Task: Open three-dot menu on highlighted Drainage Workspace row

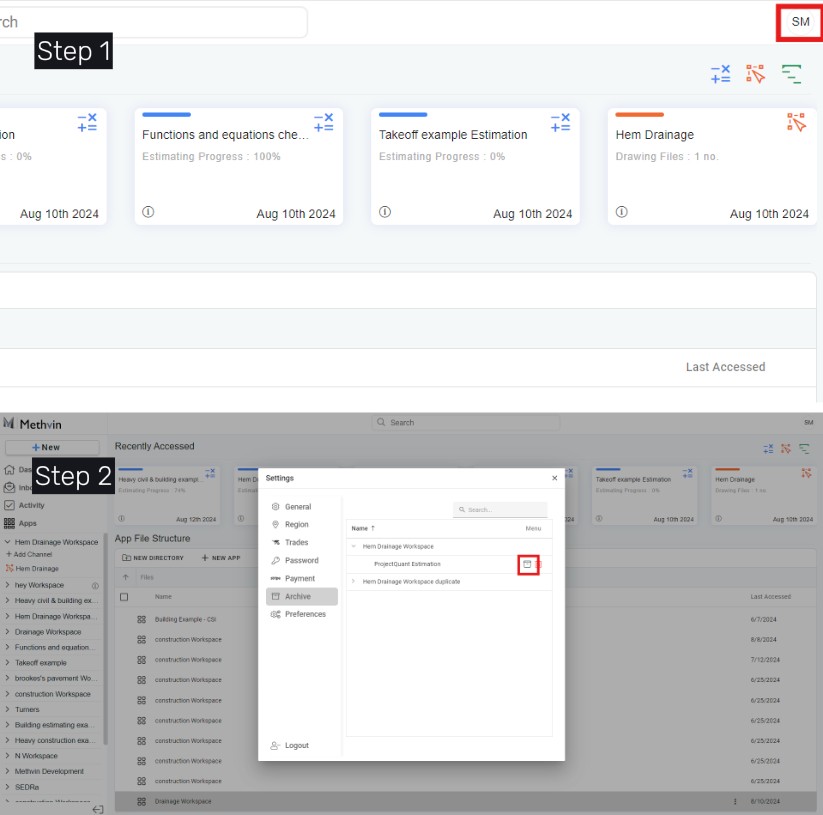Action: click(x=735, y=801)
